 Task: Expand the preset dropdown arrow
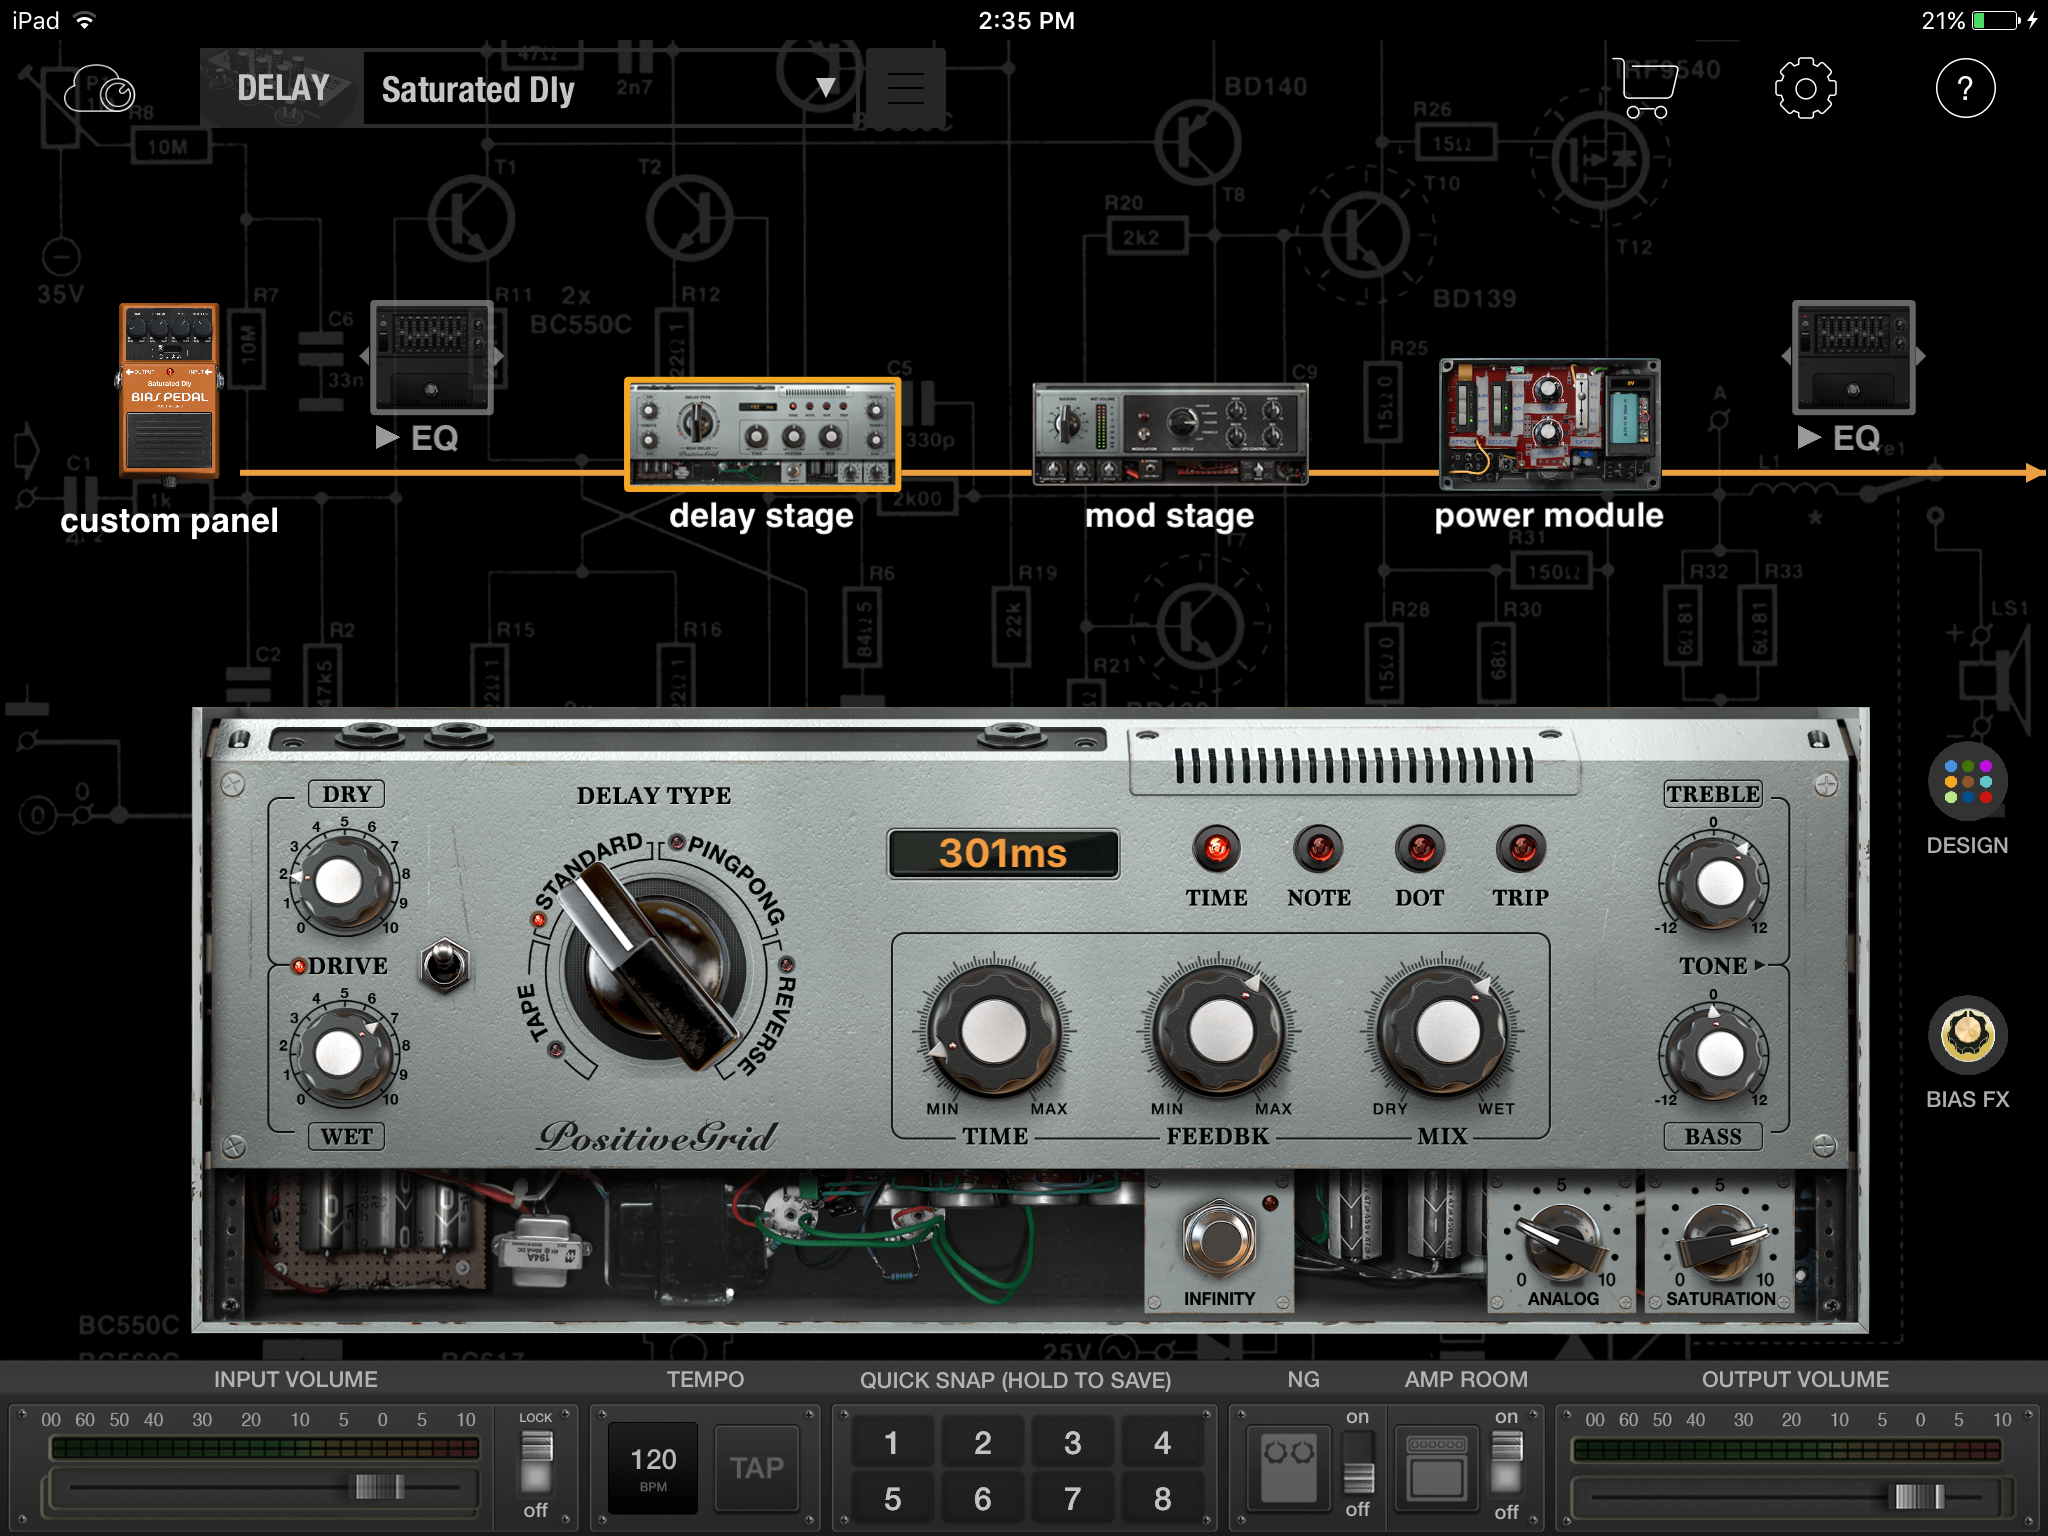pos(822,90)
